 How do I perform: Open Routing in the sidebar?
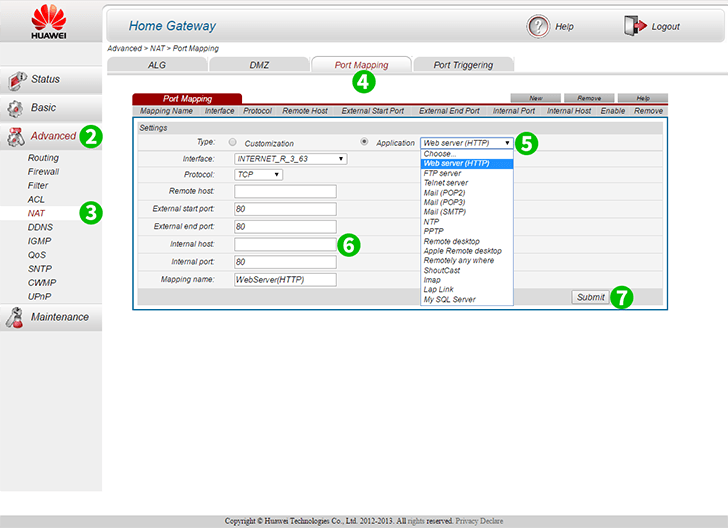pos(43,158)
